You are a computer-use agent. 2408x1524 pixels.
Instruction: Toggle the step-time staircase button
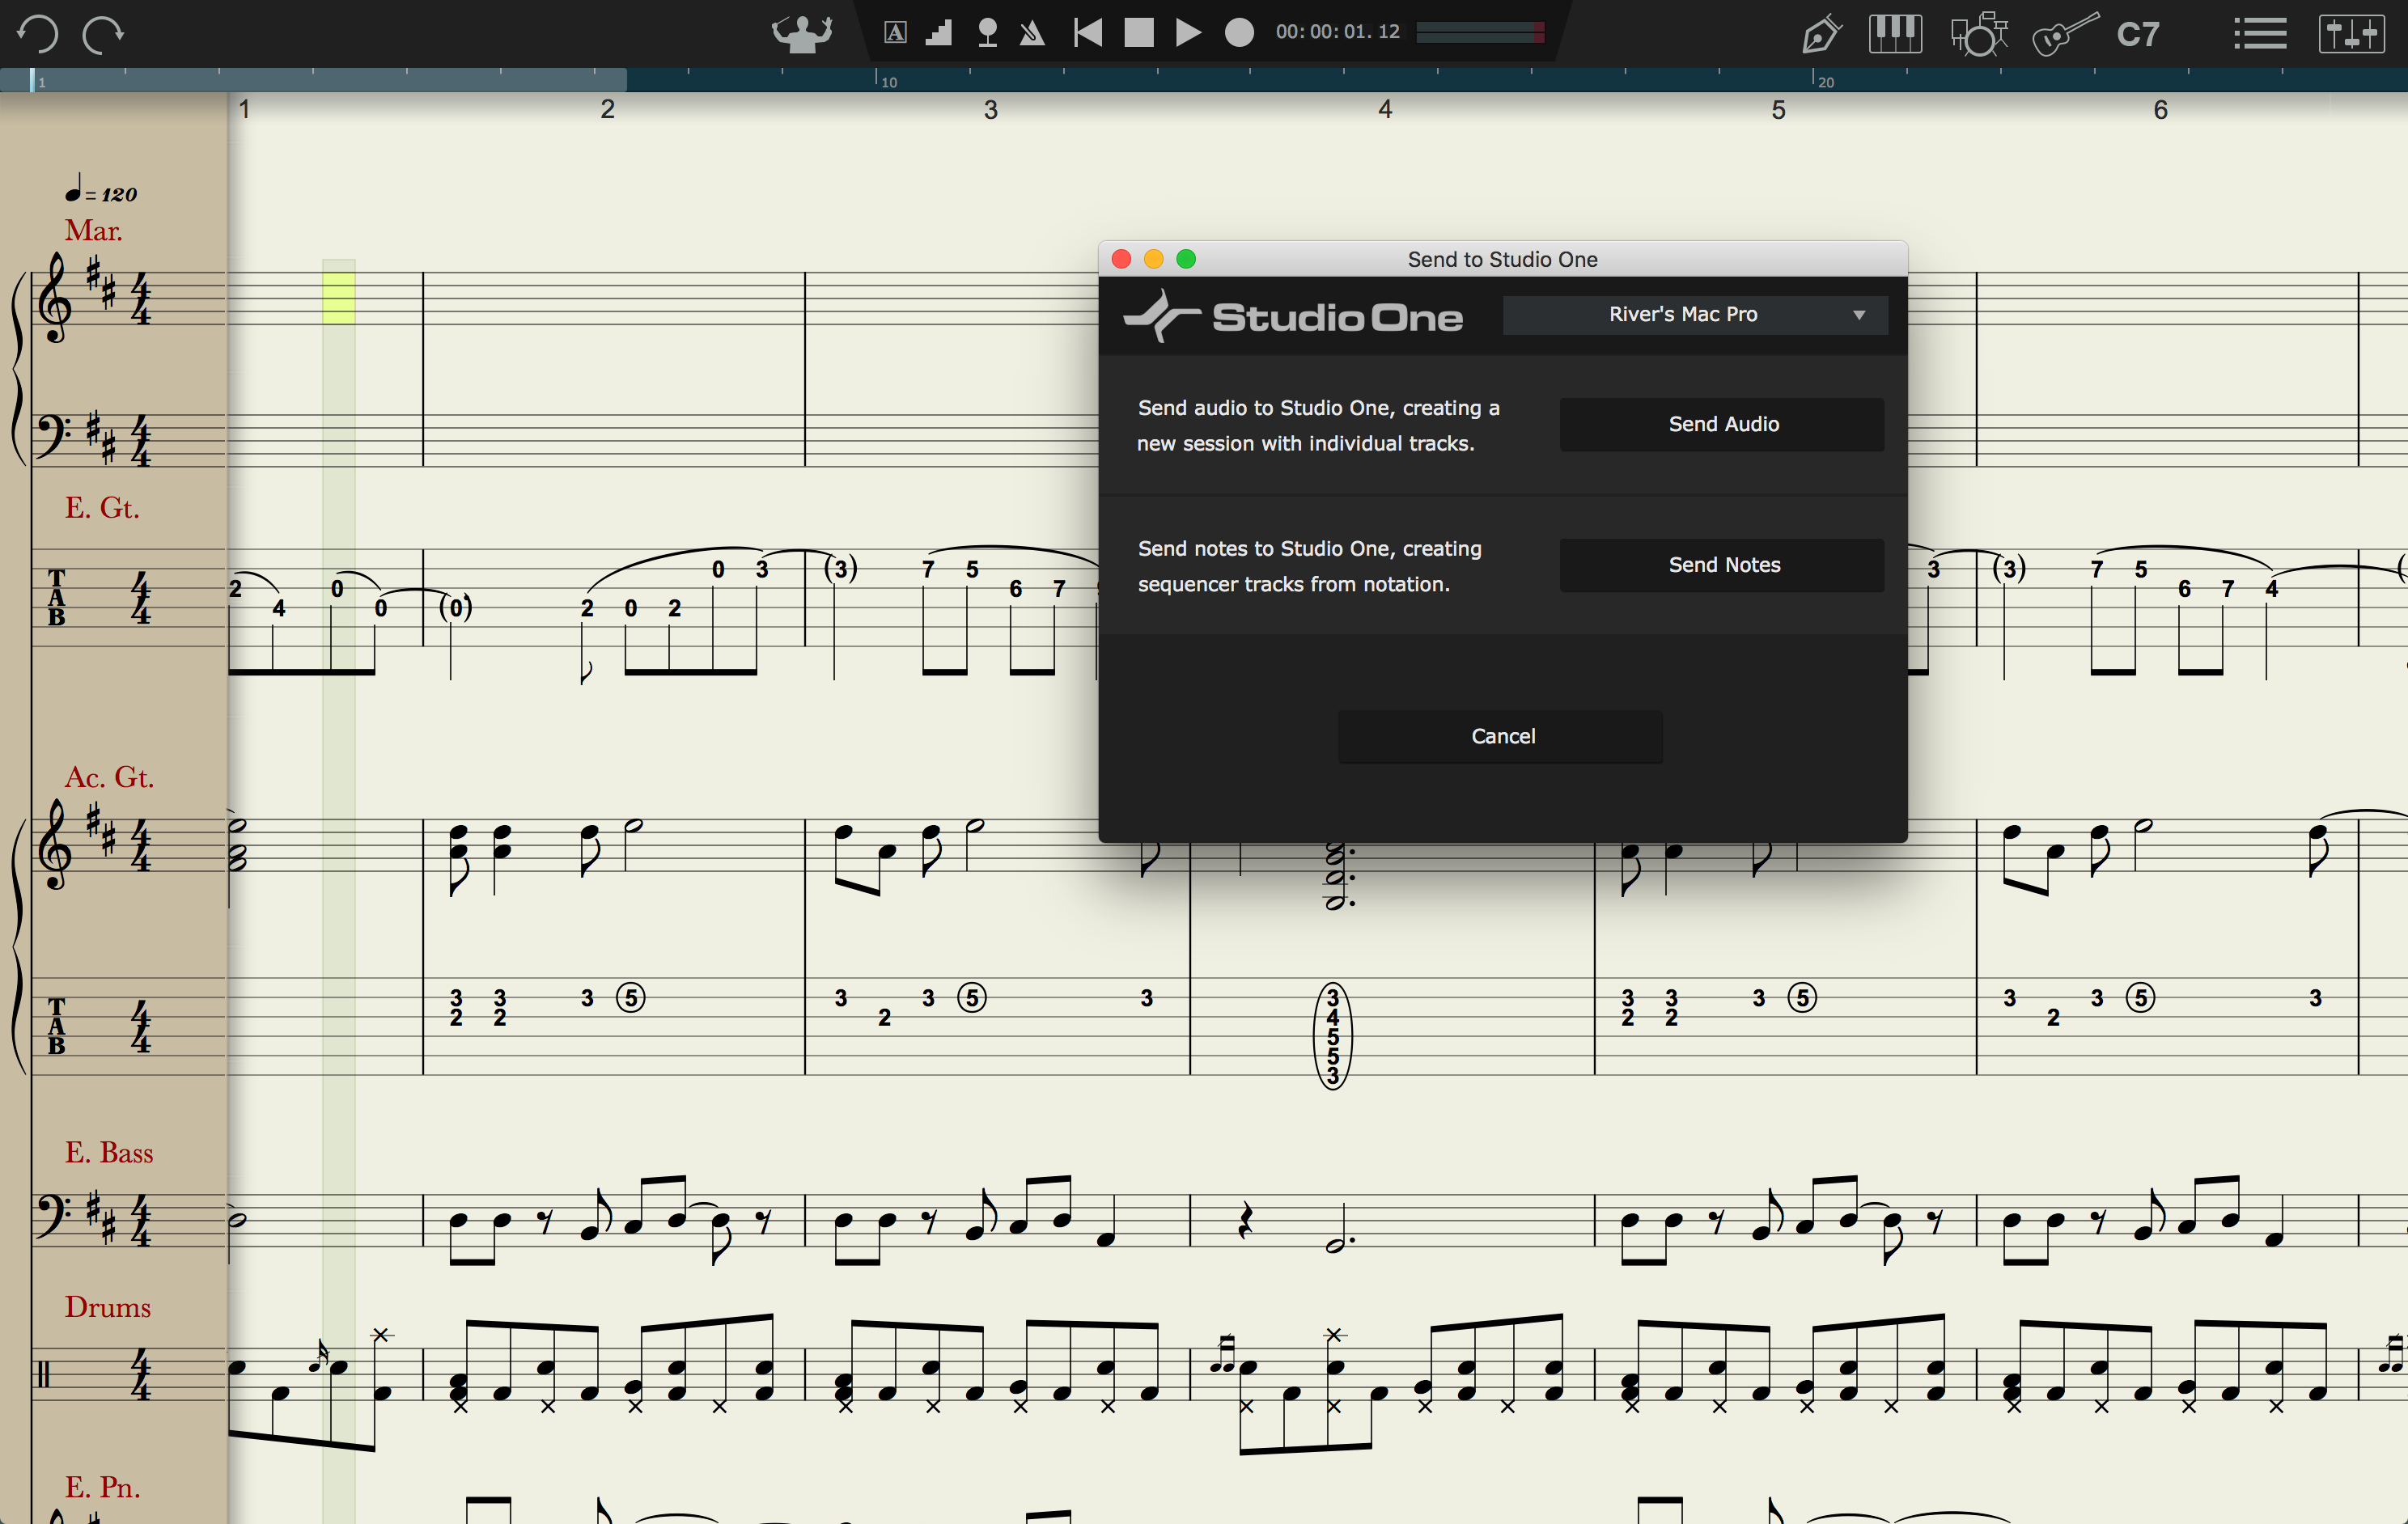click(x=939, y=33)
